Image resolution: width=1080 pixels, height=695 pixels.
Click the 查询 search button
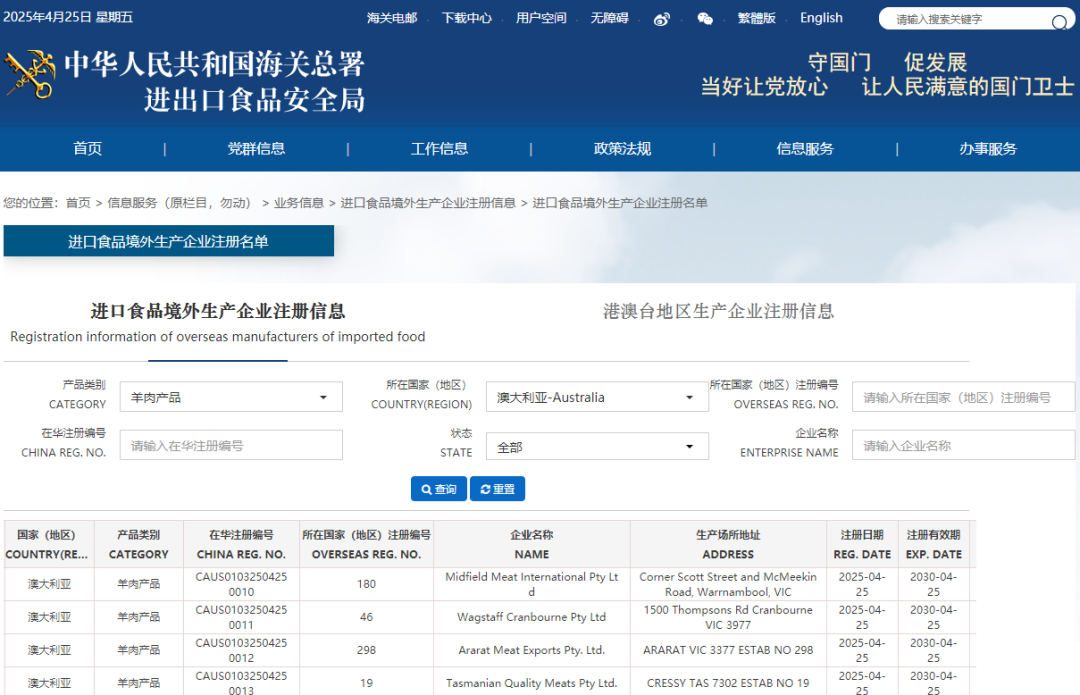[438, 489]
